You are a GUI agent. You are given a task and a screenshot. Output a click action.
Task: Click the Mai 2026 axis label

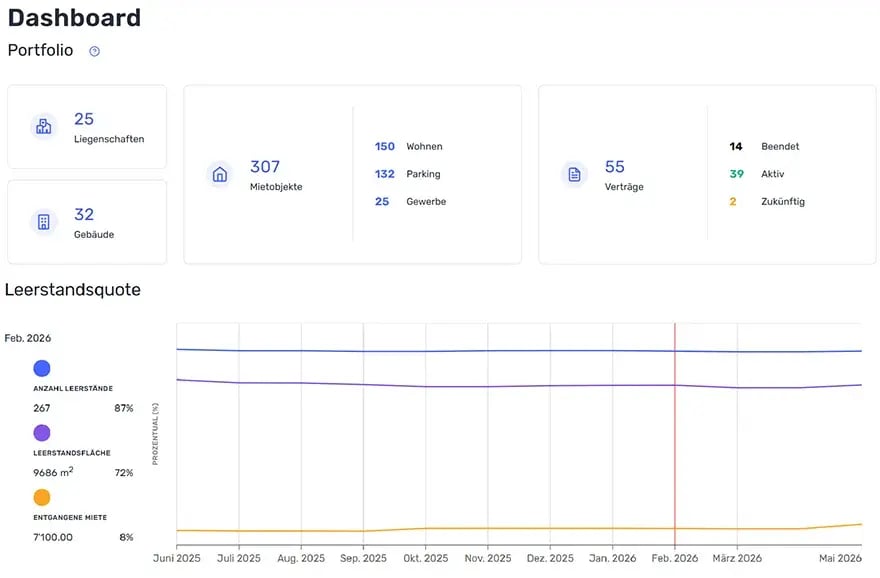(841, 558)
